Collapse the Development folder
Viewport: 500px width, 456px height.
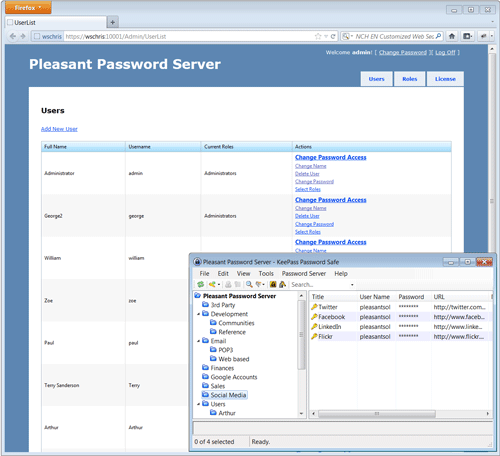199,314
